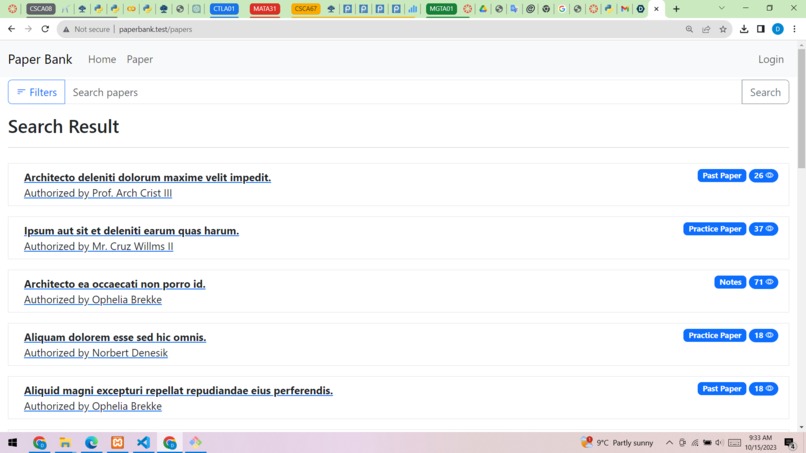The height and width of the screenshot is (453, 806).
Task: Switch to the MGTA01 tab group
Action: [x=442, y=9]
